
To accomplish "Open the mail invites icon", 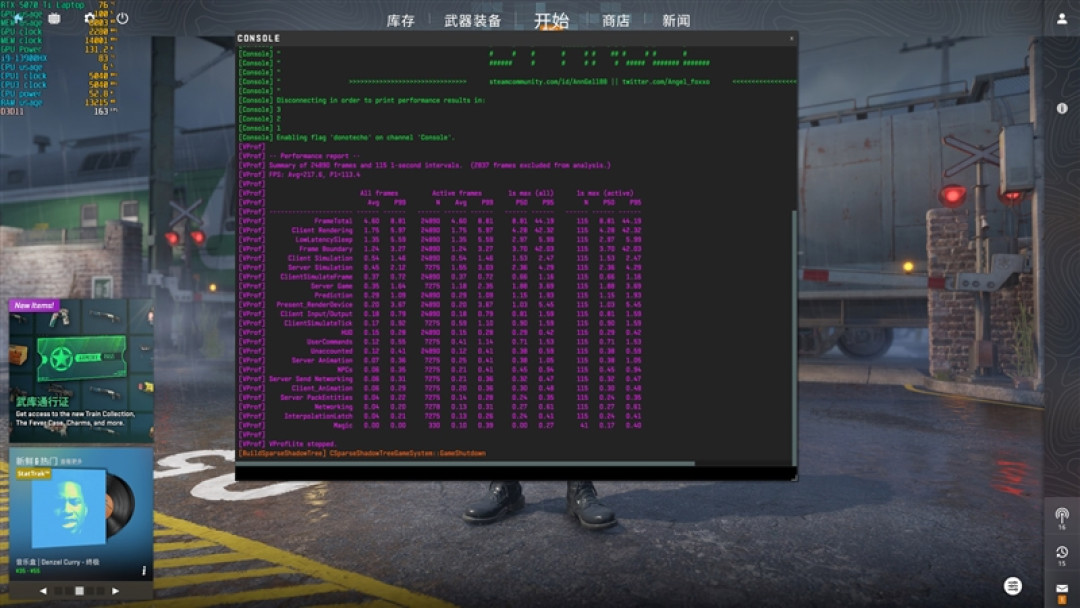I will (1061, 589).
